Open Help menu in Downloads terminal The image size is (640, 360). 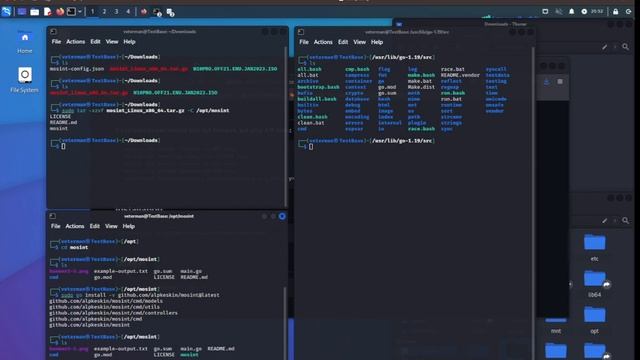pos(129,42)
